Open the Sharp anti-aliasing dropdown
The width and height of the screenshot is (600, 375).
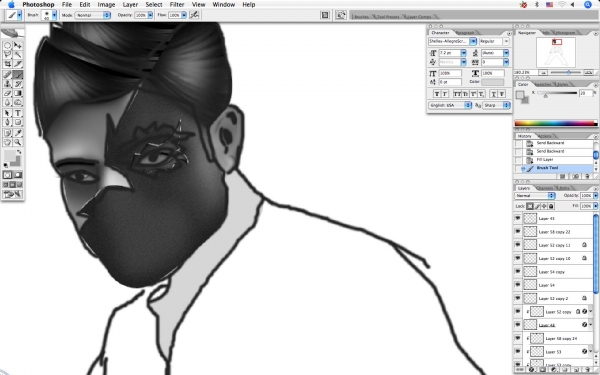click(x=496, y=105)
